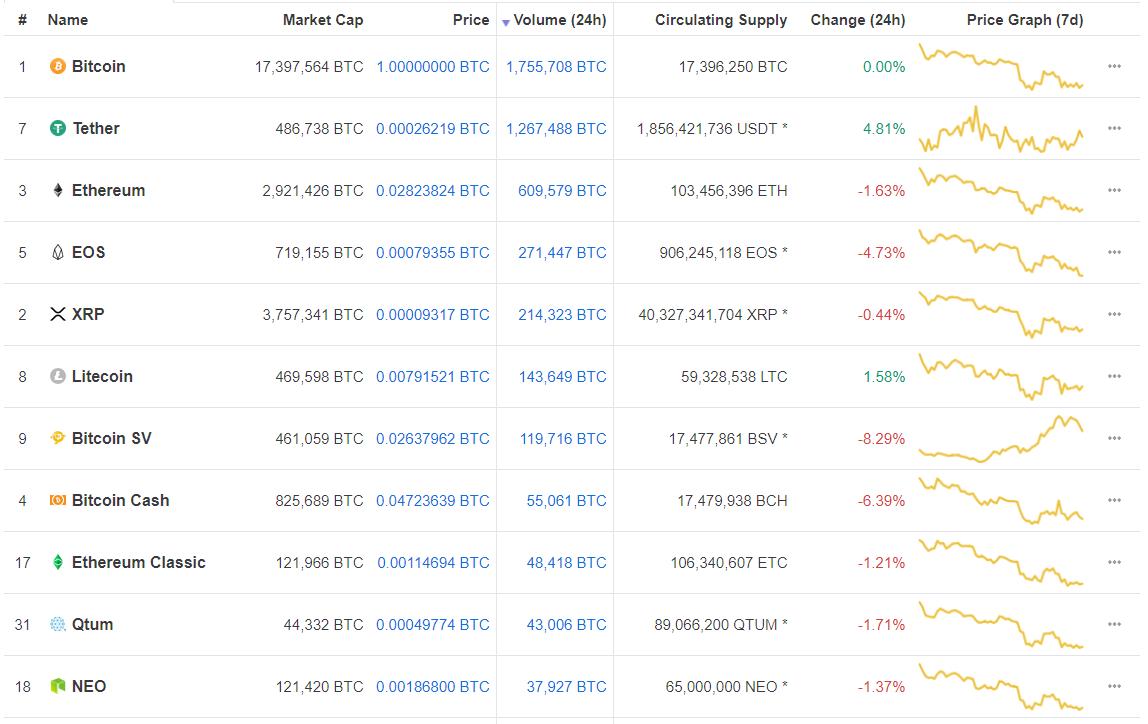This screenshot has width=1148, height=724.
Task: Click the Bitcoin coin logo icon
Action: tap(58, 67)
